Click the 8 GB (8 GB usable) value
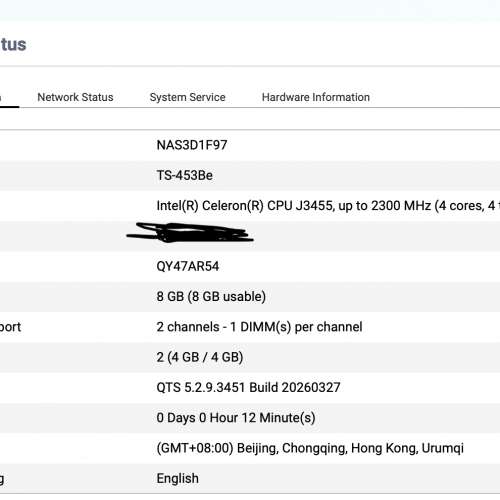The height and width of the screenshot is (500, 500). coord(211,296)
